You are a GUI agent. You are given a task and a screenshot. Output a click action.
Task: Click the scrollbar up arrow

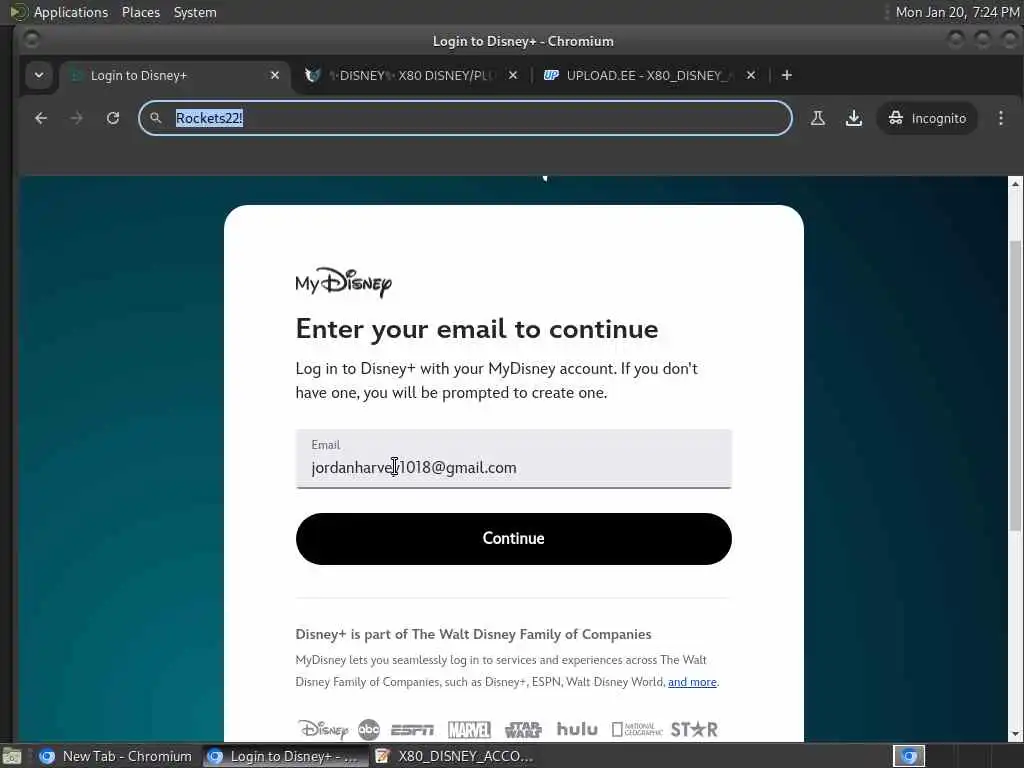coord(1015,184)
